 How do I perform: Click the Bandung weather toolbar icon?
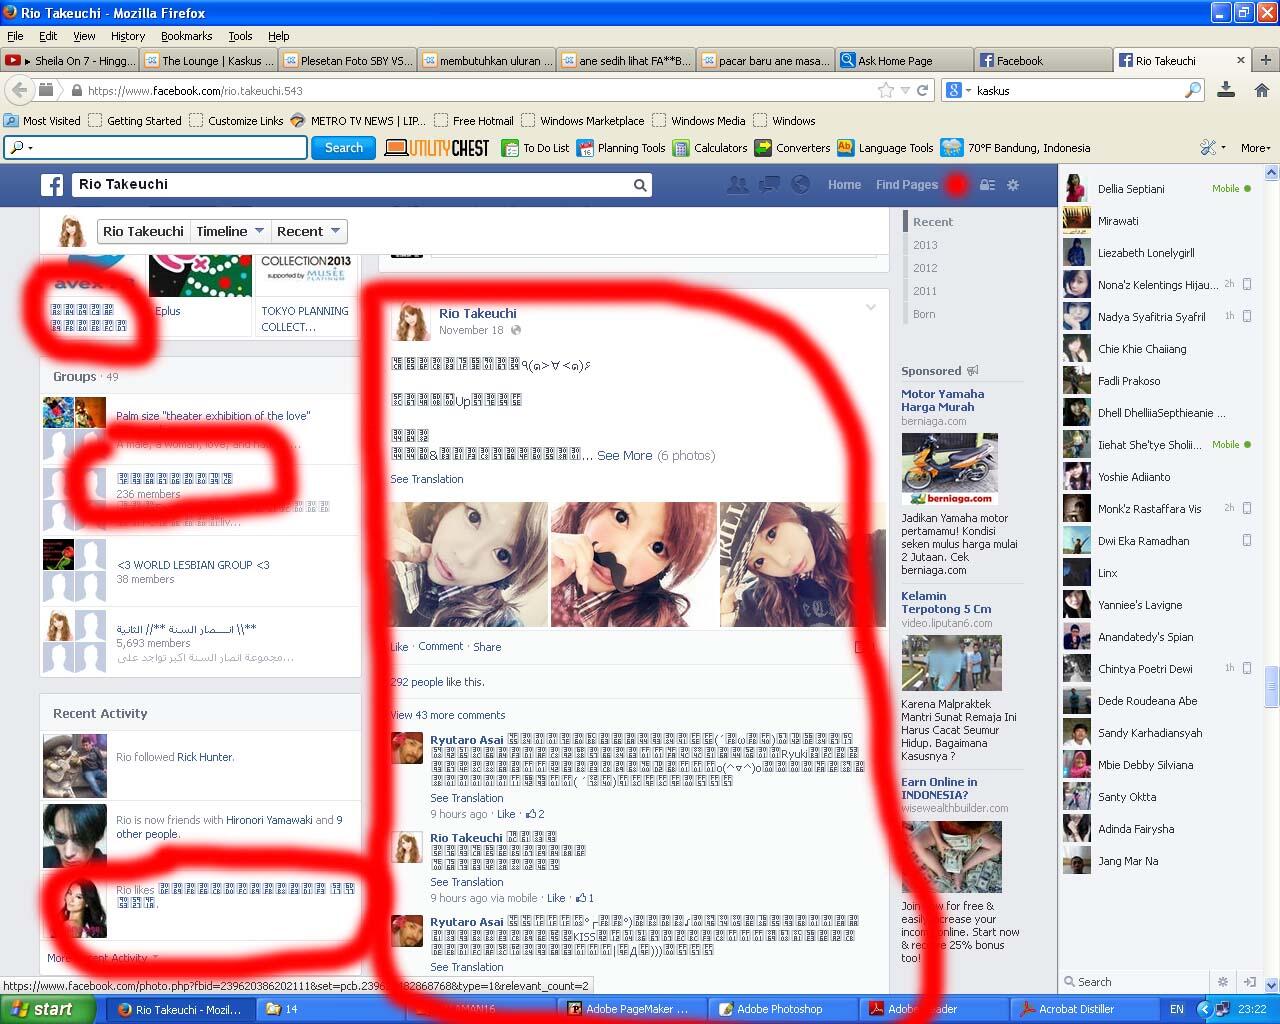[951, 148]
